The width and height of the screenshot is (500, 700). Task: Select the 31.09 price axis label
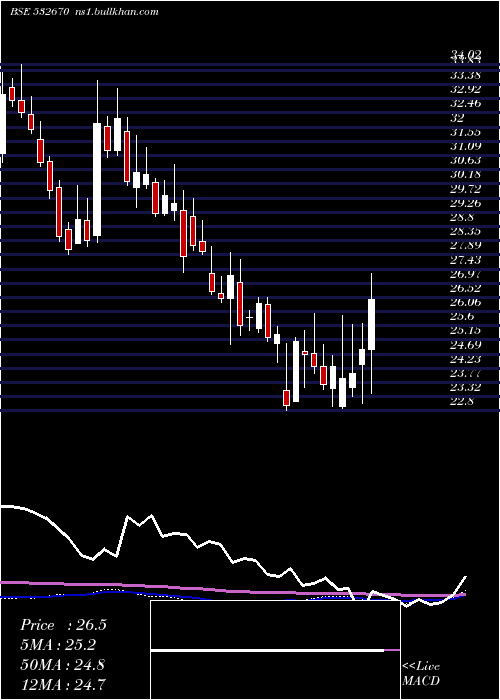click(x=466, y=146)
